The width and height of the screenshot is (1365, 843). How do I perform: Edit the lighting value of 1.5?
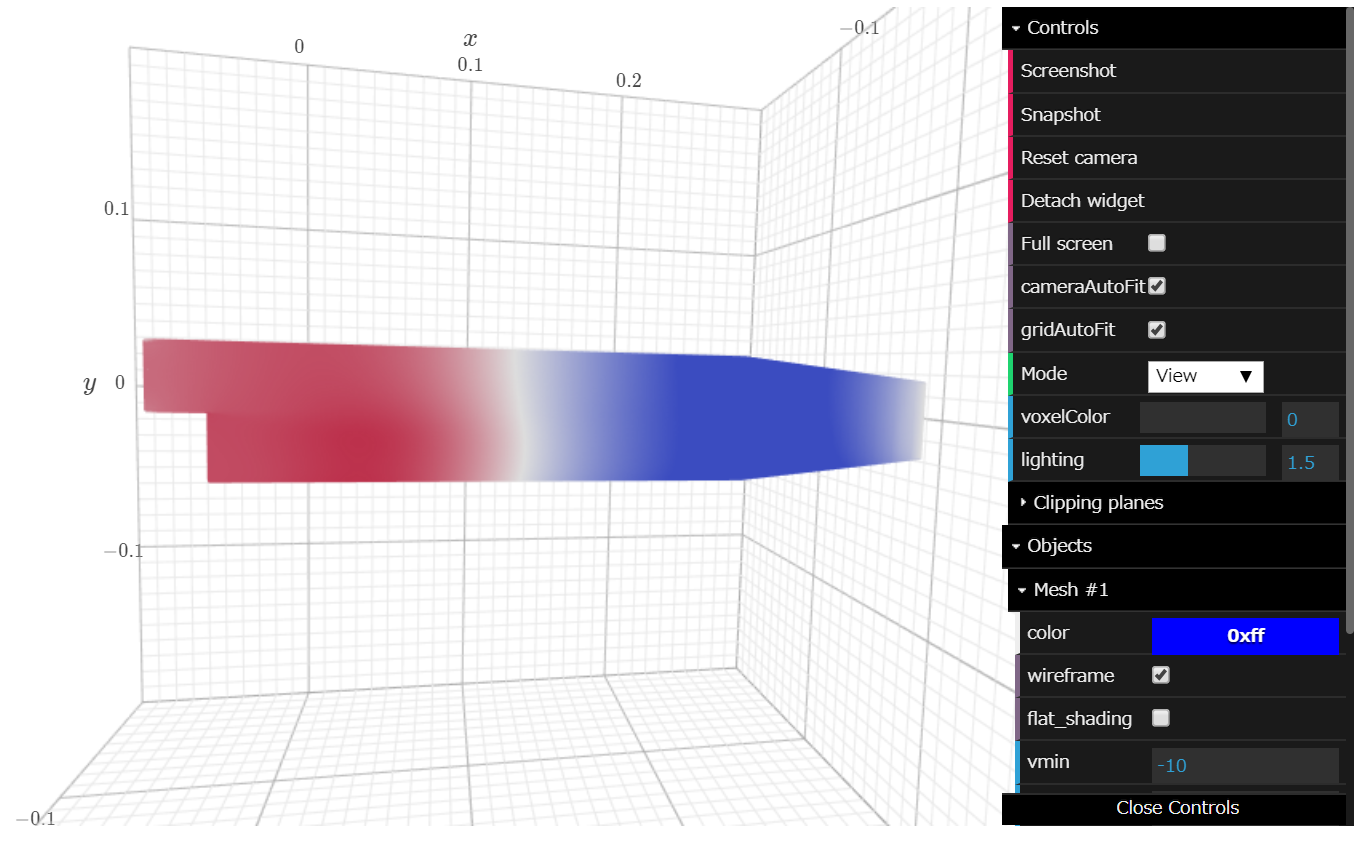click(1310, 462)
